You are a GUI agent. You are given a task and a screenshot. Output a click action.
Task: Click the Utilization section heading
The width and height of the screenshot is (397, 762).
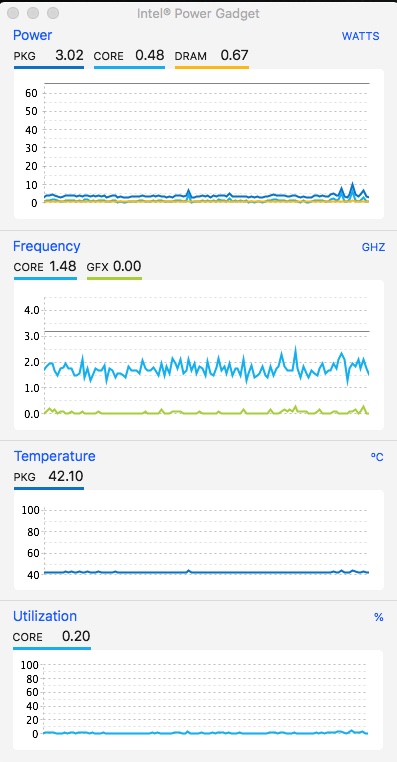pos(45,616)
